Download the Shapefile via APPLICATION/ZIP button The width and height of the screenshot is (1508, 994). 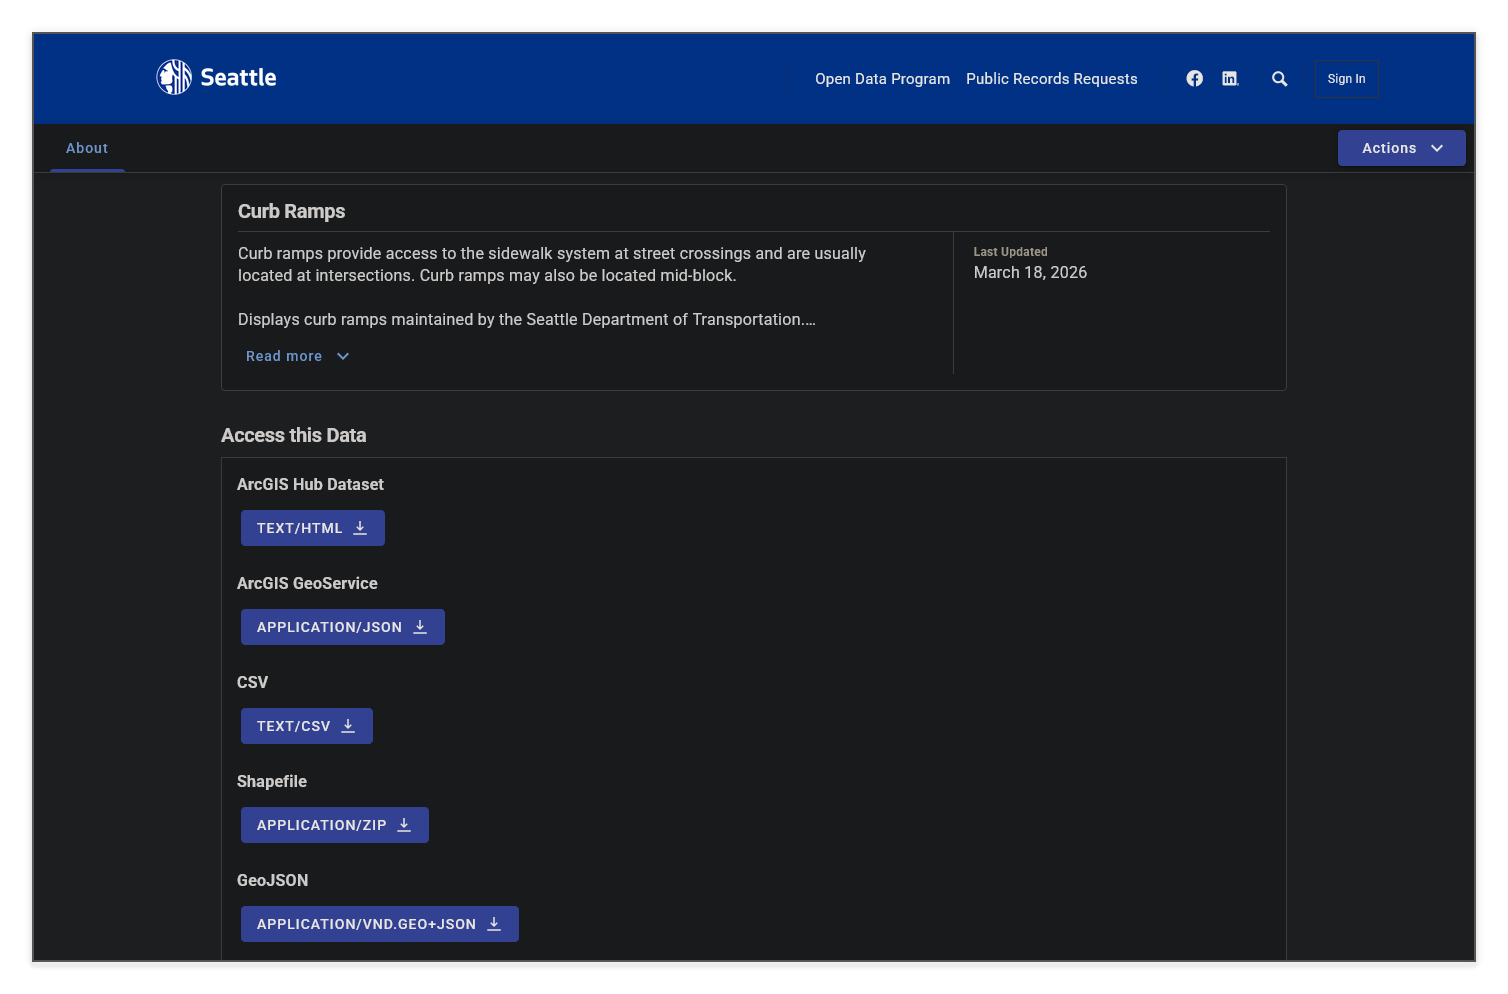click(x=334, y=825)
